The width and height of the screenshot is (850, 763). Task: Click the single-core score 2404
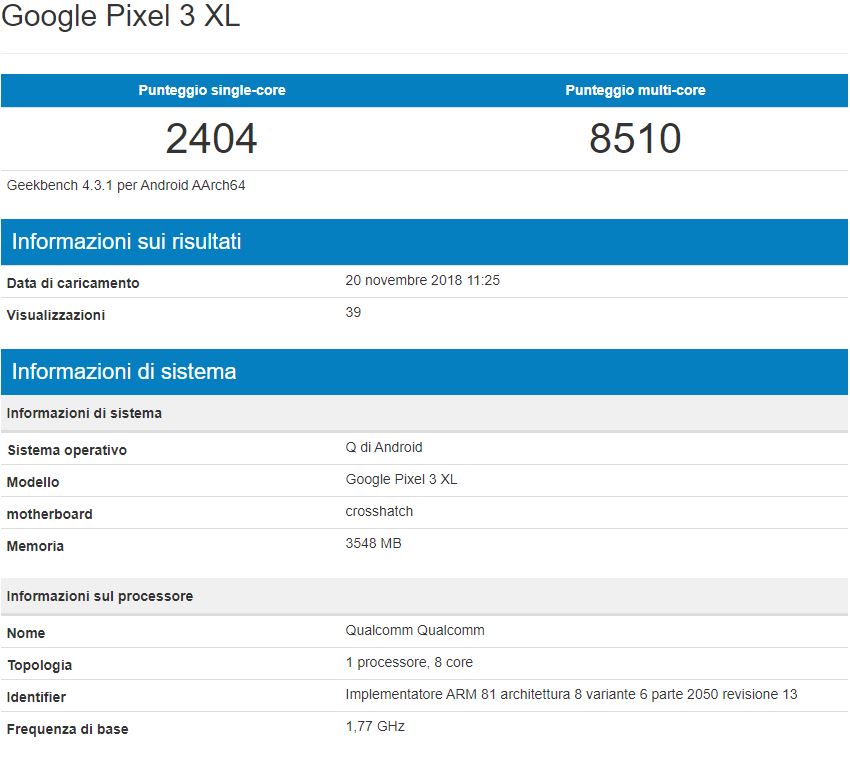[212, 139]
